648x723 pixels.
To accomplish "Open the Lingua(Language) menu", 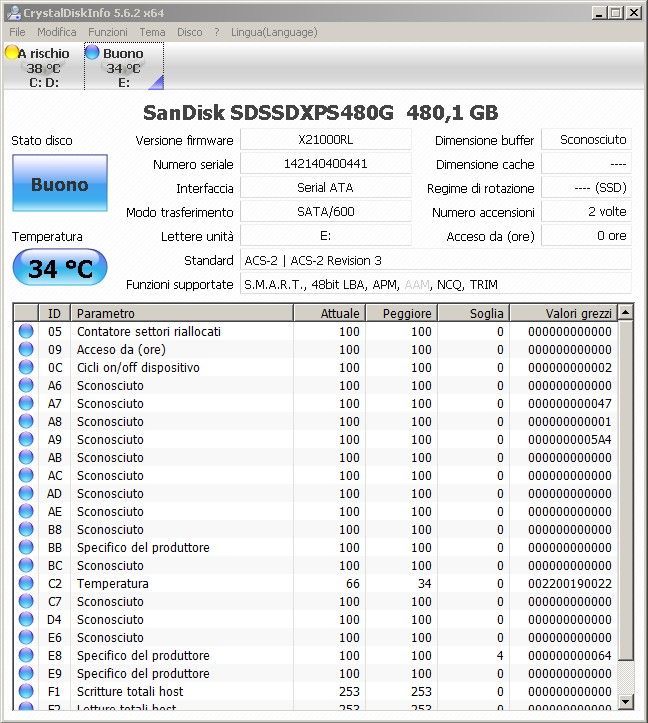I will click(x=273, y=32).
